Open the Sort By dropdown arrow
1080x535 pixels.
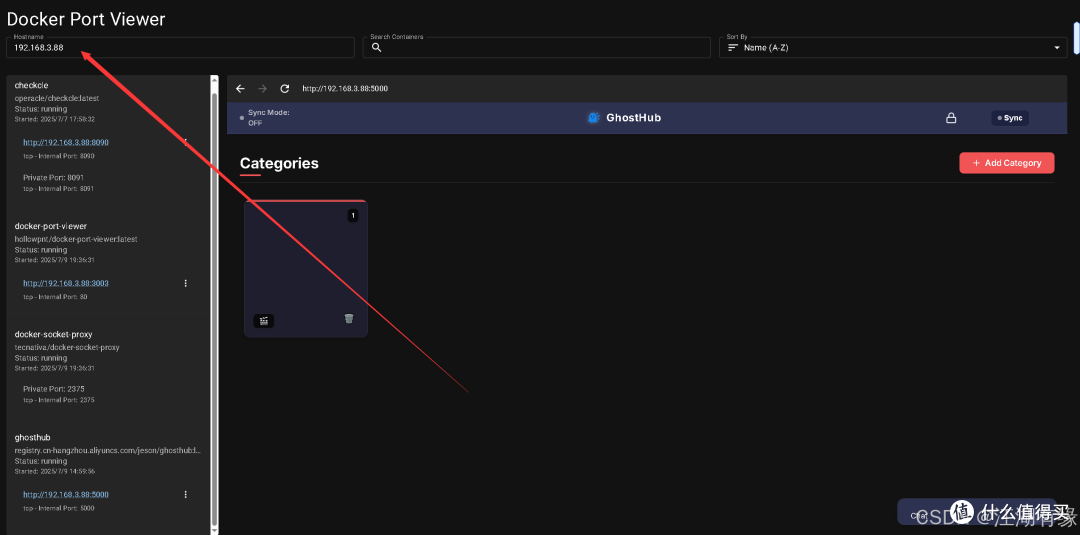pyautogui.click(x=1057, y=48)
